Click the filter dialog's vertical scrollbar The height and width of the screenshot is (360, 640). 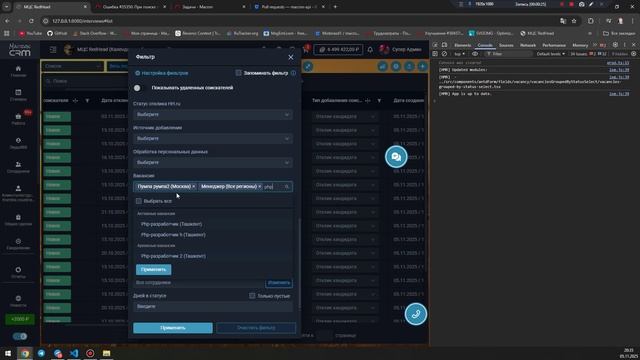pos(300,263)
